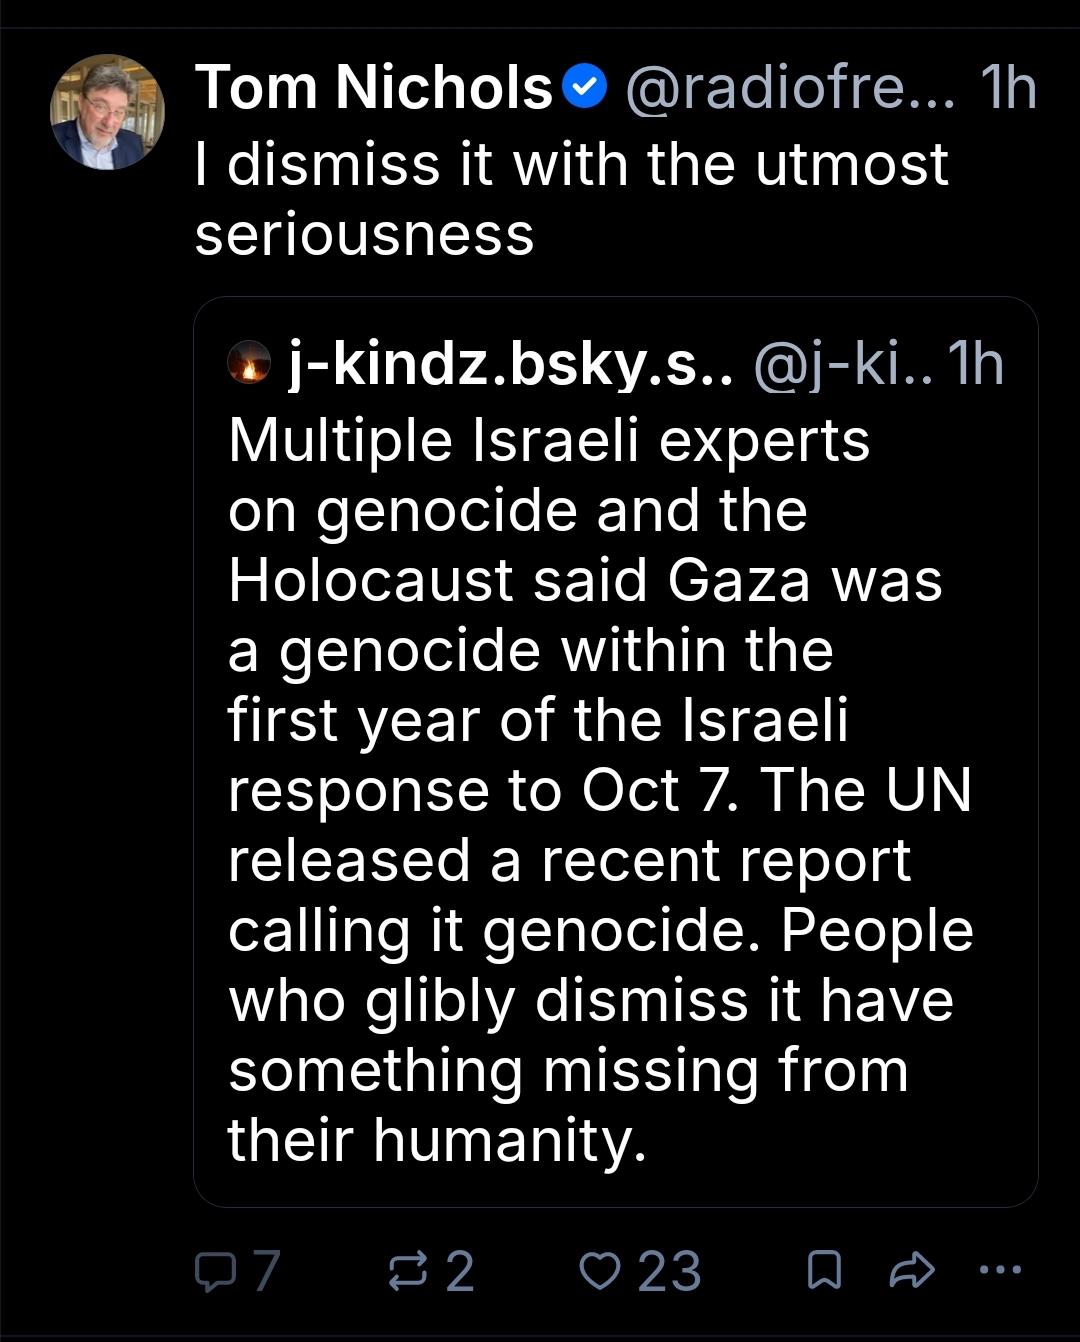
Task: Share the post via the arrow icon
Action: (x=911, y=1271)
